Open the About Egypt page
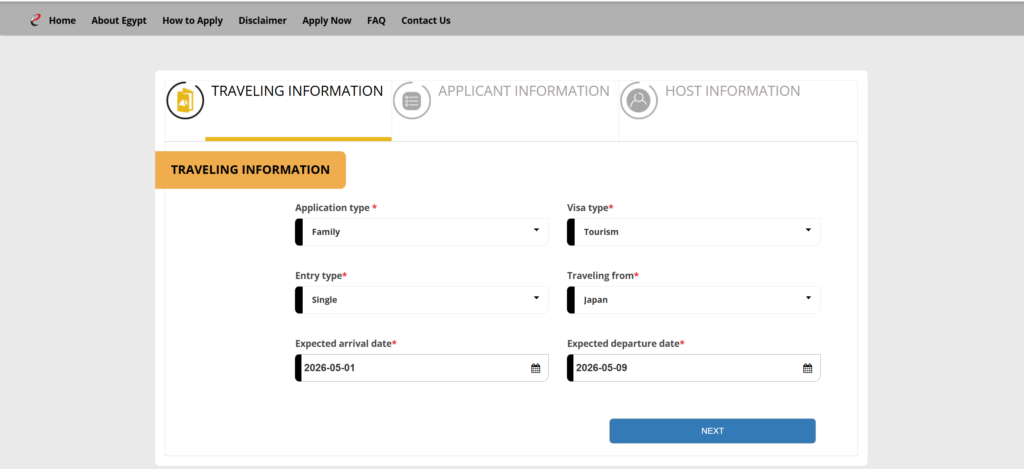The height and width of the screenshot is (469, 1024). pos(119,20)
